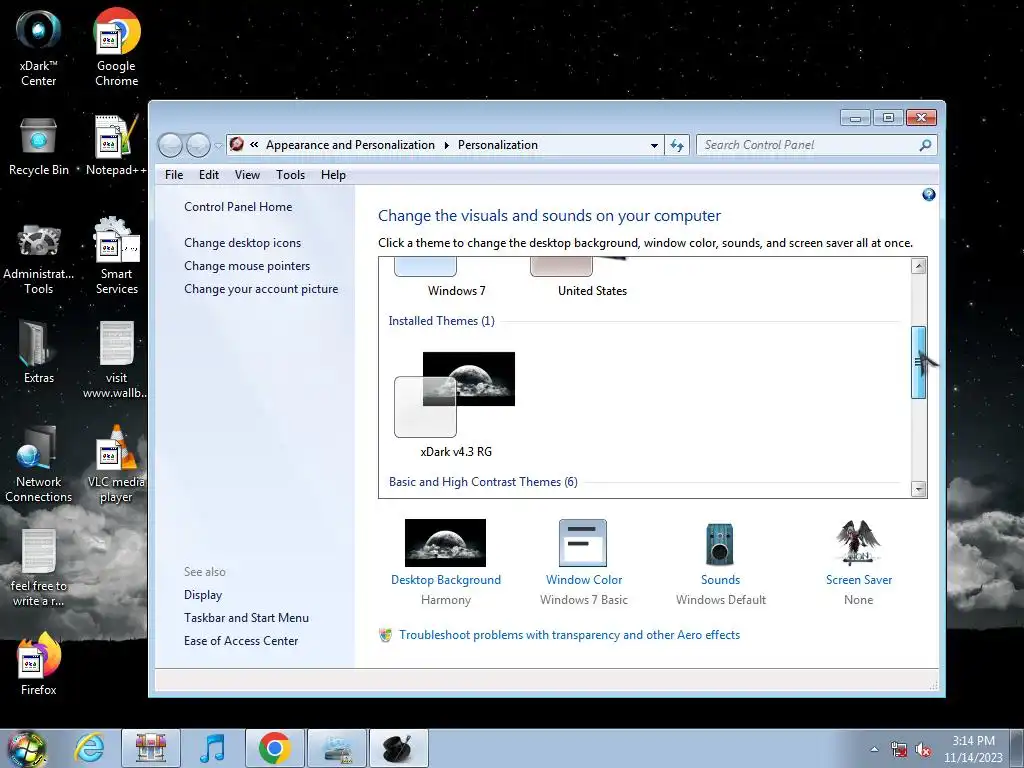Viewport: 1024px width, 768px height.
Task: Click the forward navigation button
Action: tap(198, 145)
